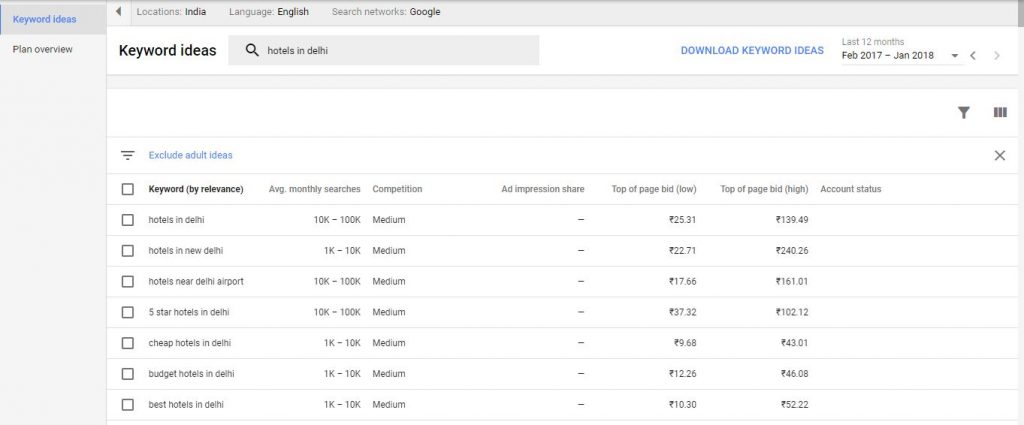Image resolution: width=1024 pixels, height=425 pixels.
Task: Select 'best hotels in delhi' checkbox
Action: coord(127,405)
